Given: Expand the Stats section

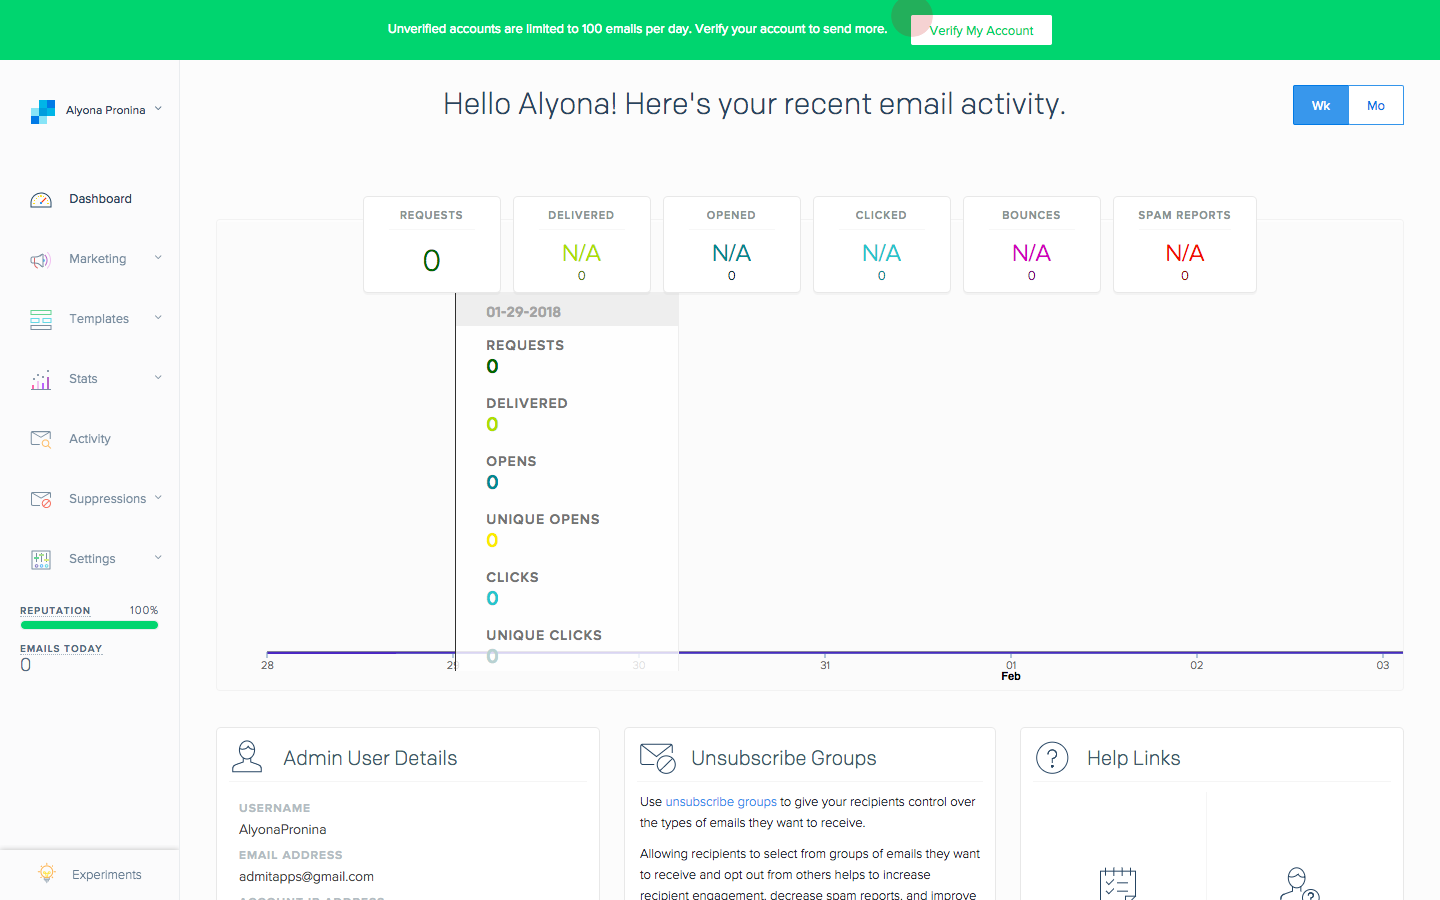Looking at the screenshot, I should coord(158,378).
